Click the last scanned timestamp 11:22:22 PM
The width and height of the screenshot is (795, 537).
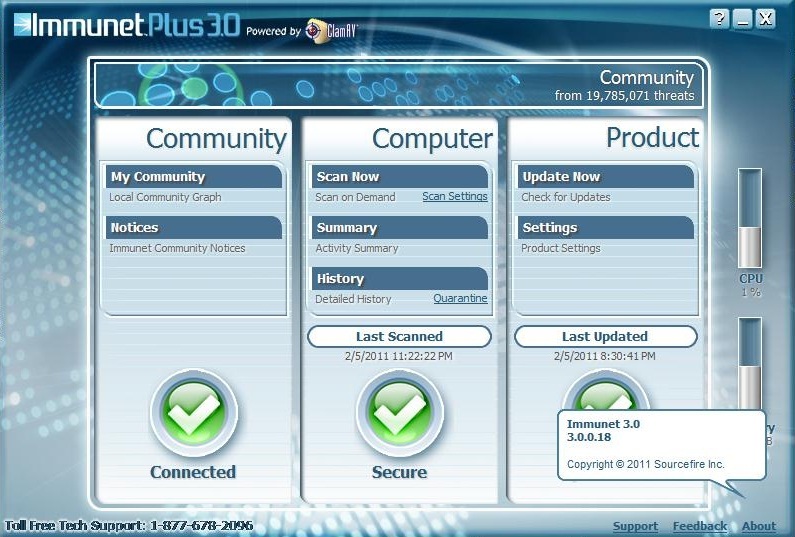pyautogui.click(x=399, y=356)
